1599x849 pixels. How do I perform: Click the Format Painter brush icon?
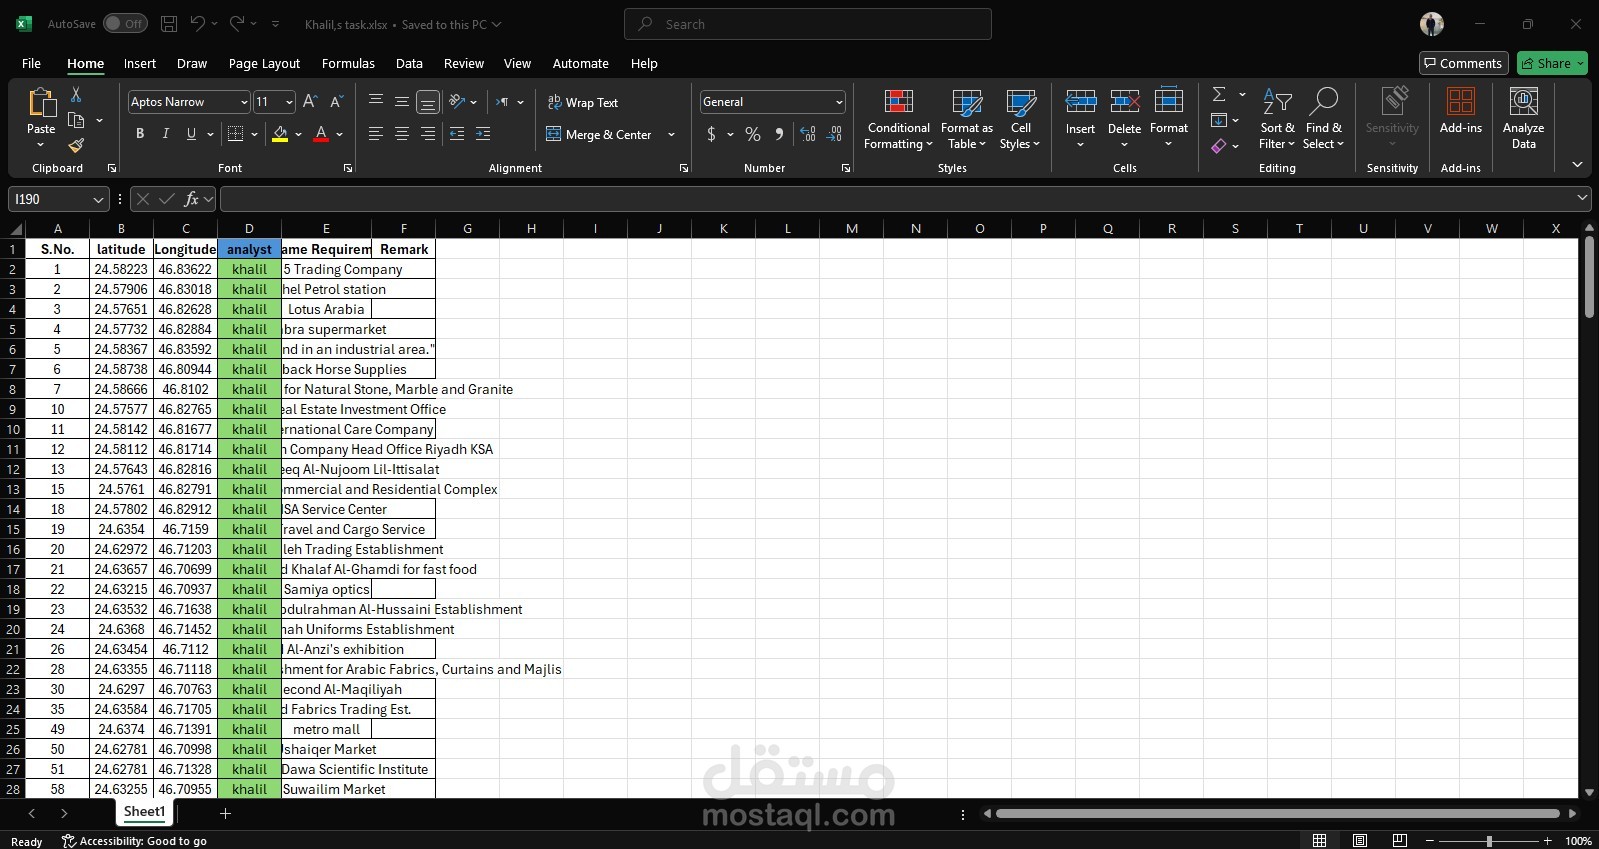pos(76,146)
